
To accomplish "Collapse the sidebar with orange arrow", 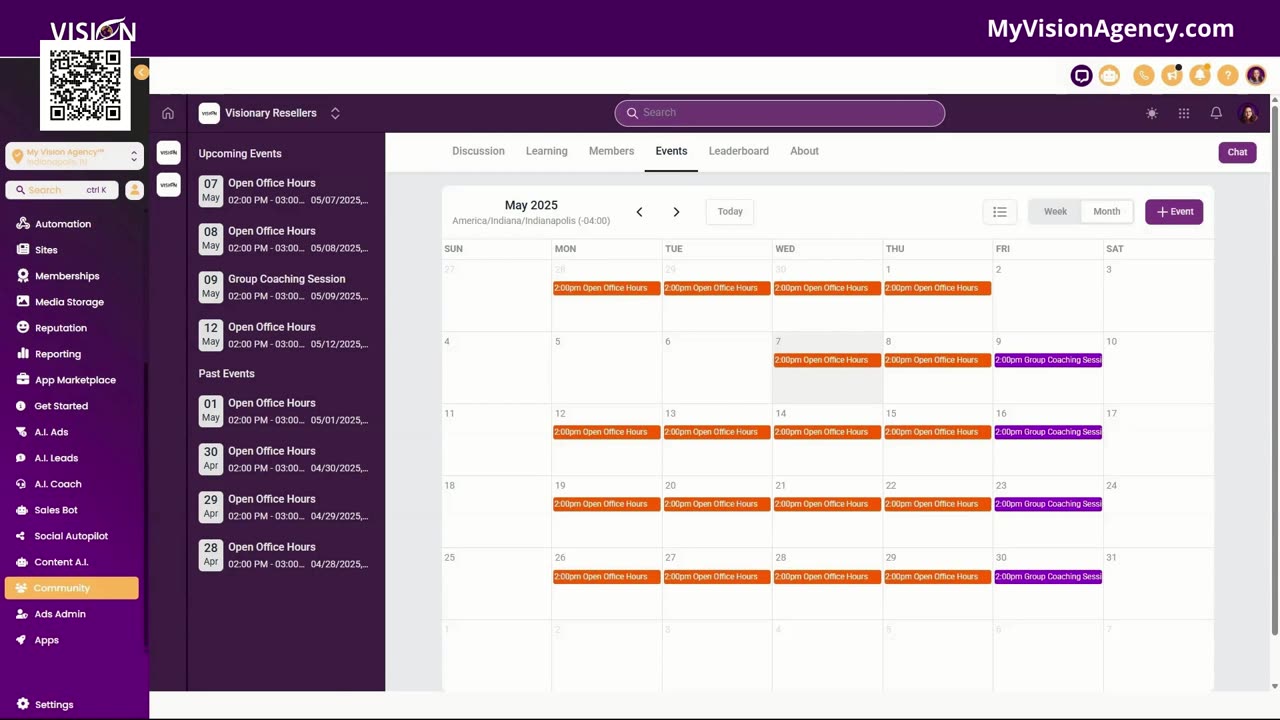I will point(142,72).
